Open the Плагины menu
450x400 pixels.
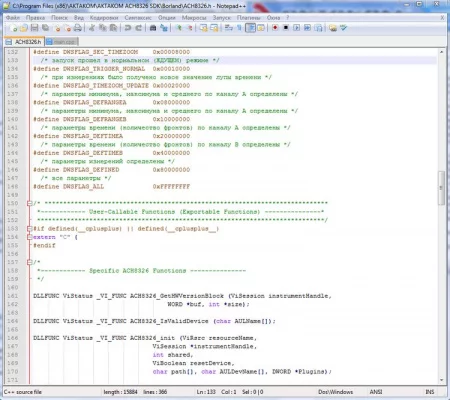point(249,18)
